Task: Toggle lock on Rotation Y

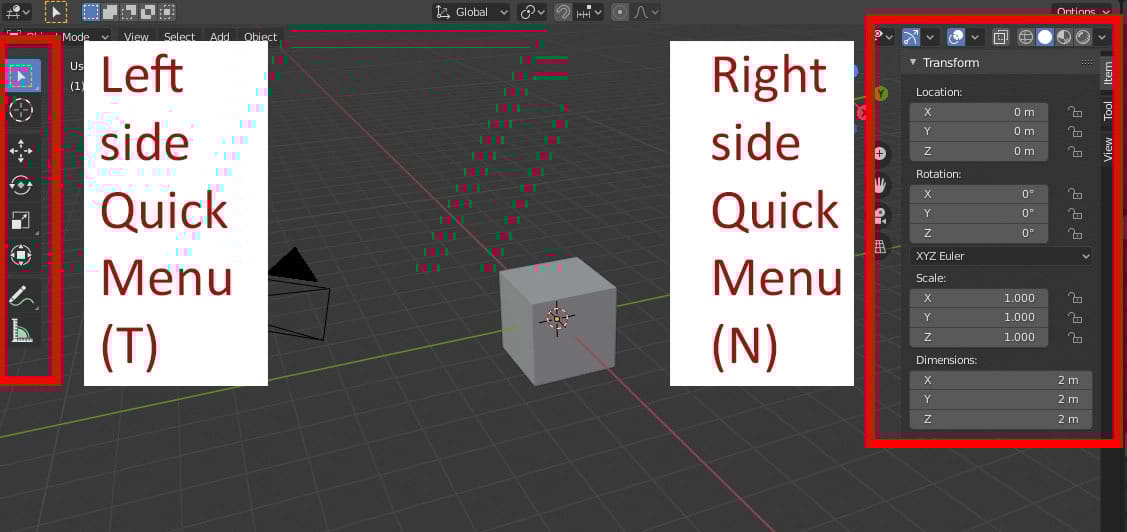Action: pyautogui.click(x=1075, y=214)
